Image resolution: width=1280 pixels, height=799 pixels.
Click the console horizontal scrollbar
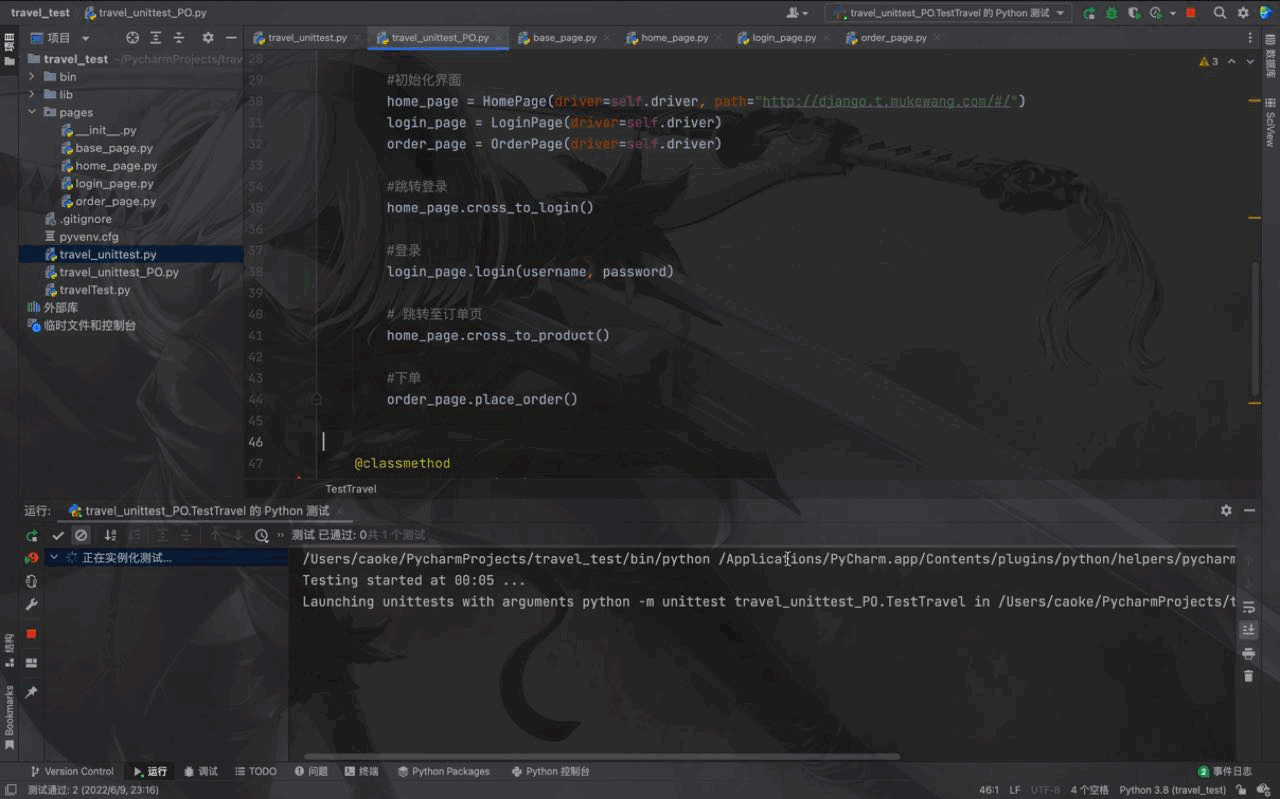[600, 756]
